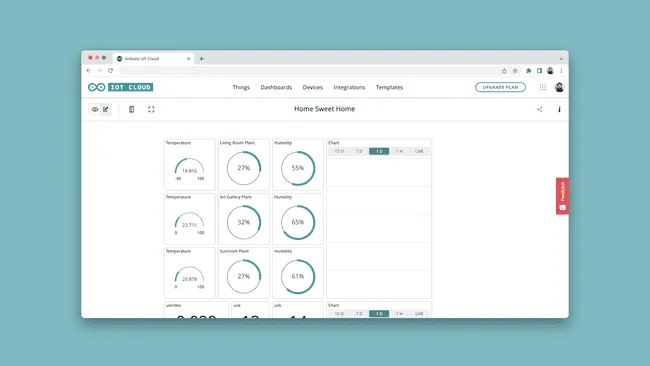Select LIVE range on top chart

pos(419,151)
